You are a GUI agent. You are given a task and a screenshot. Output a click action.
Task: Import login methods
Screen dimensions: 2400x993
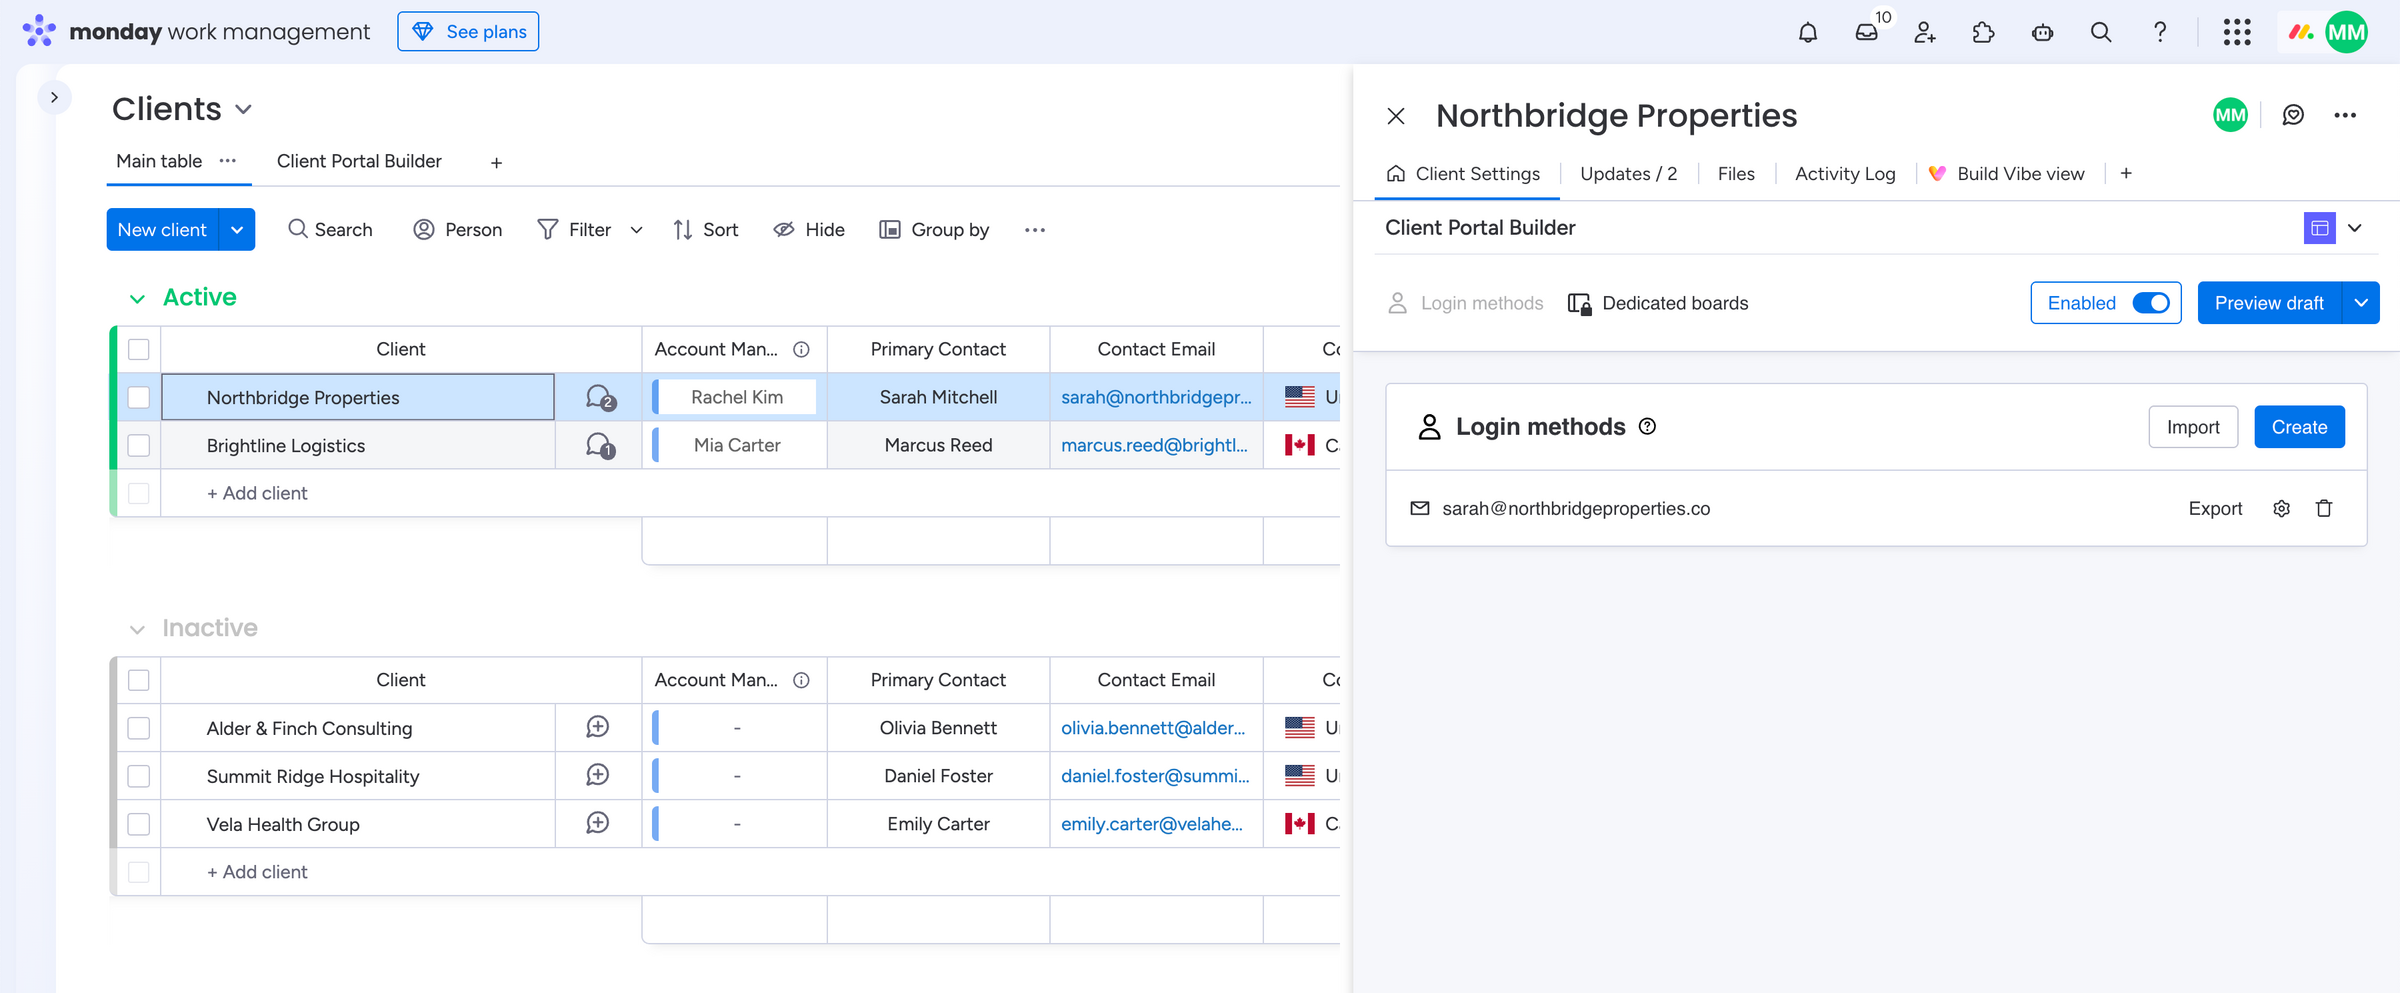2193,427
